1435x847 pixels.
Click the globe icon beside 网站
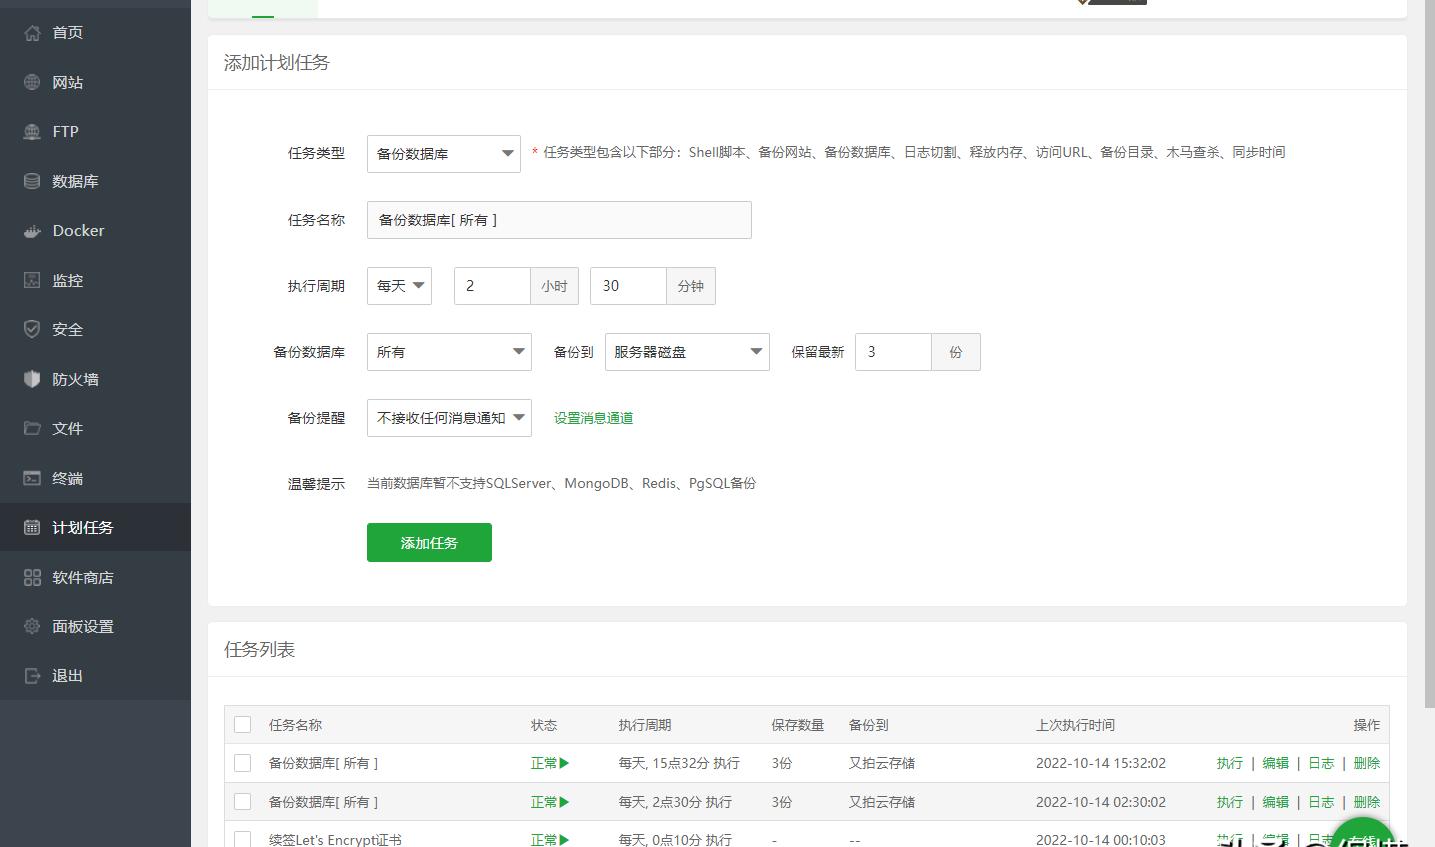(32, 82)
